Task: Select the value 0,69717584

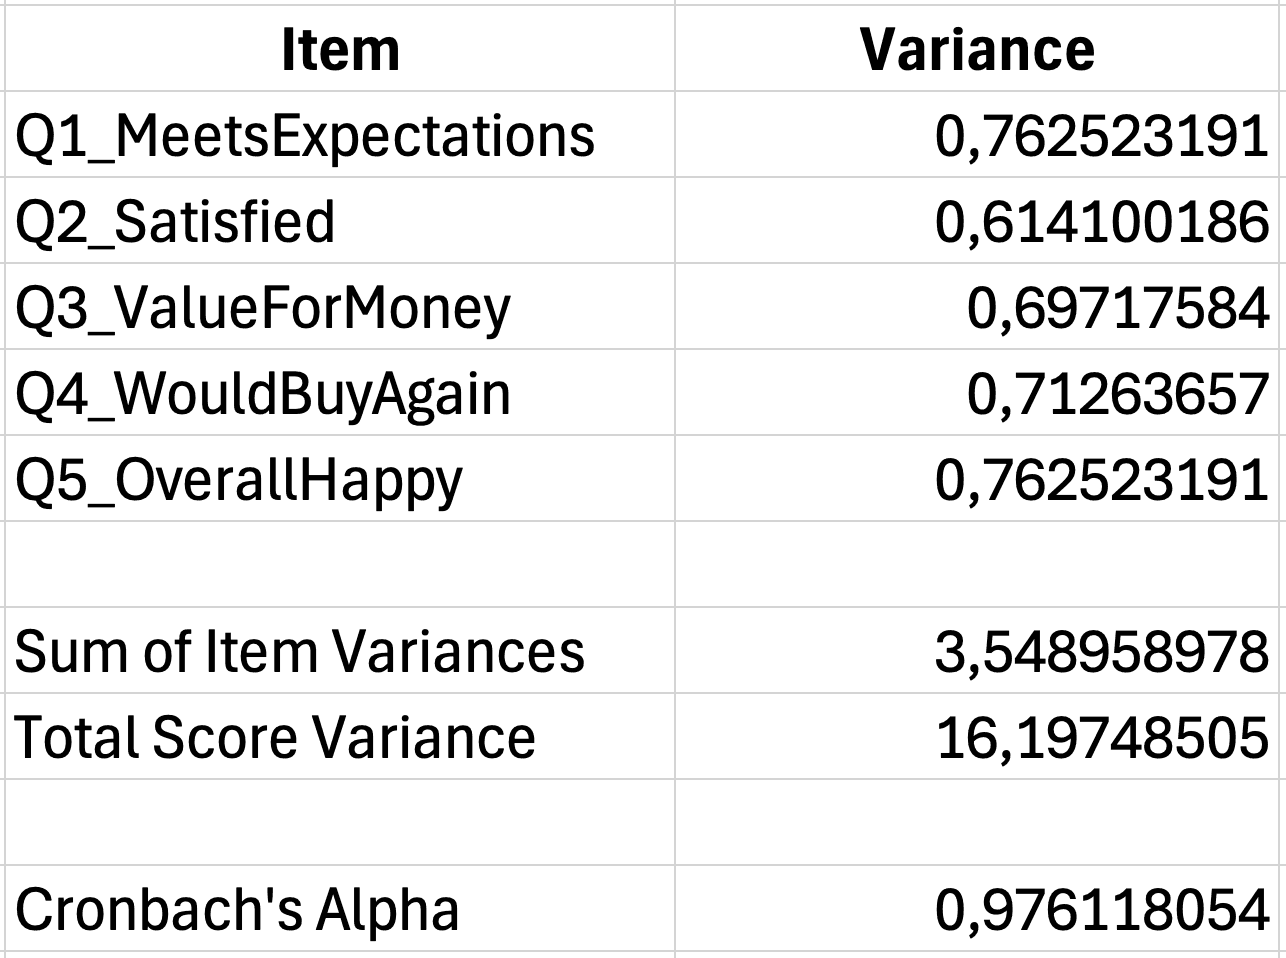Action: [1117, 307]
